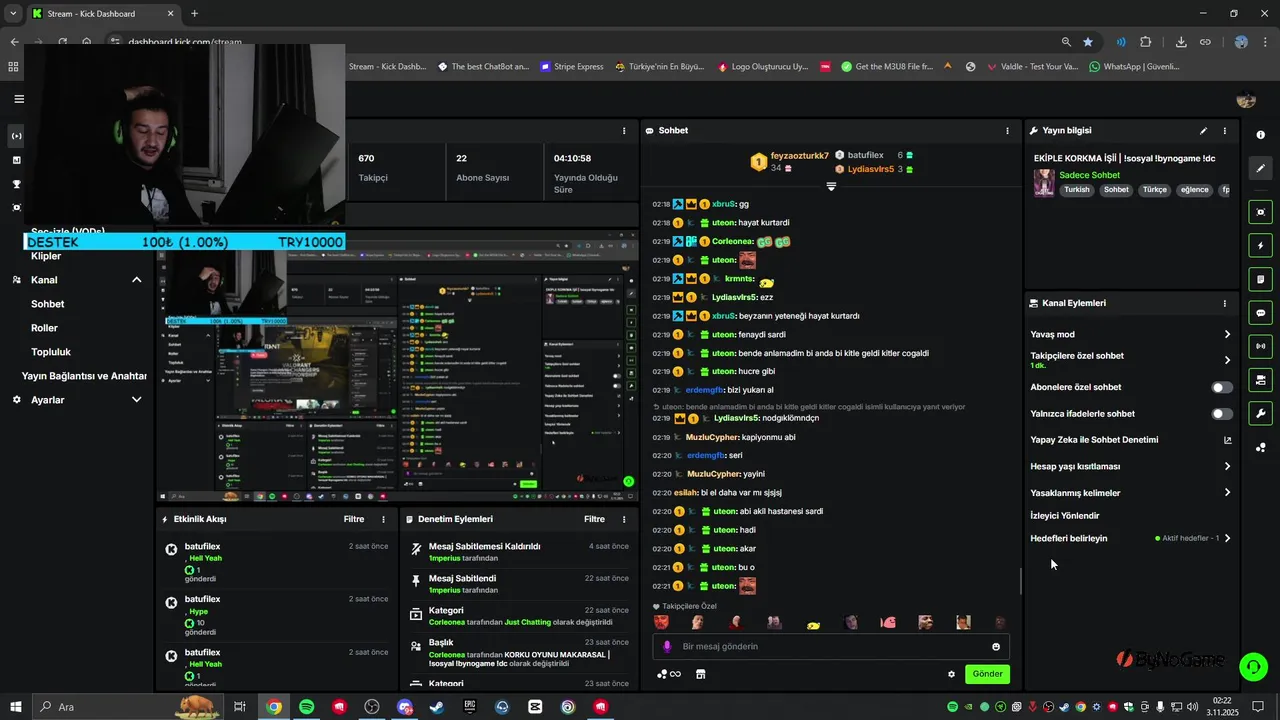Screen dimensions: 1280x720
Task: Select the yellow duck emote below chat
Action: (x=813, y=624)
